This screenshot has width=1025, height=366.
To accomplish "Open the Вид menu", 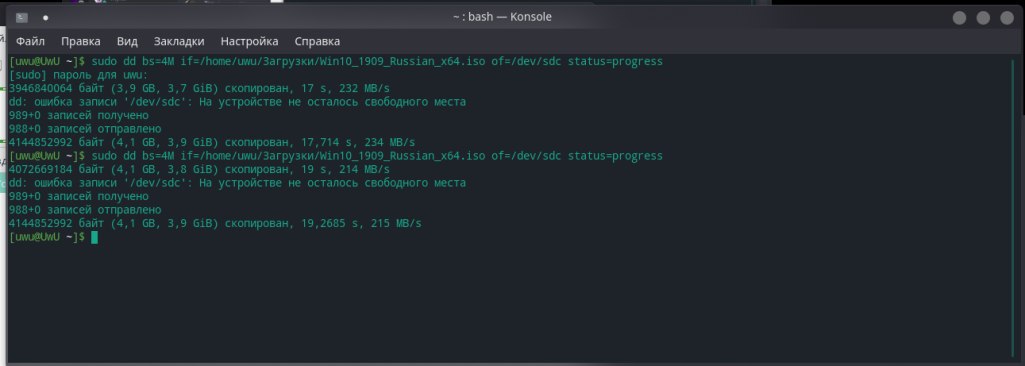I will point(127,41).
